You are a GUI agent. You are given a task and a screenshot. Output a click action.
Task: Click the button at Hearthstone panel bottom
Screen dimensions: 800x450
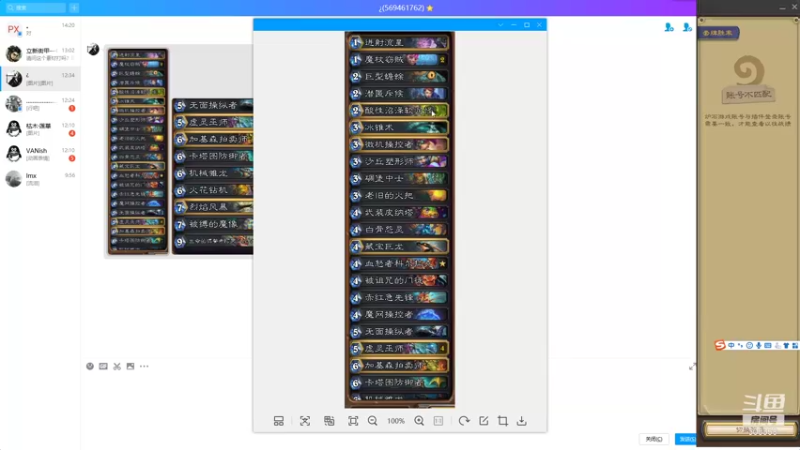coord(750,430)
